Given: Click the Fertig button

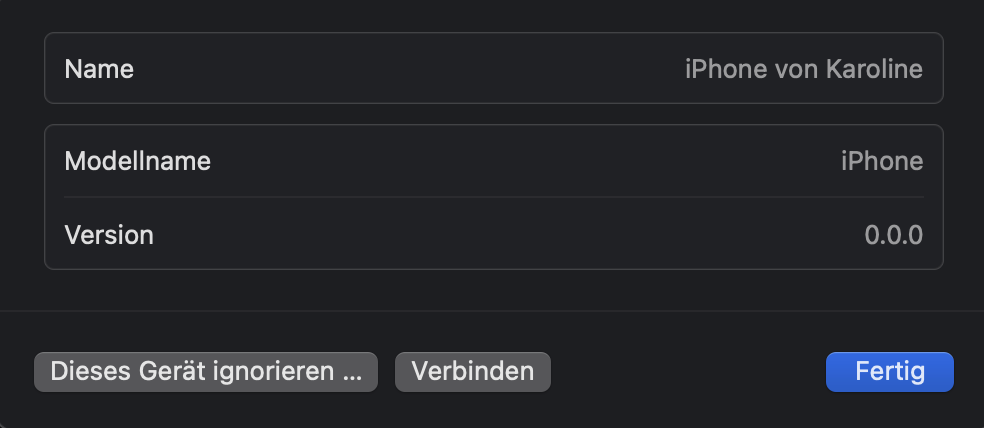Looking at the screenshot, I should point(889,372).
